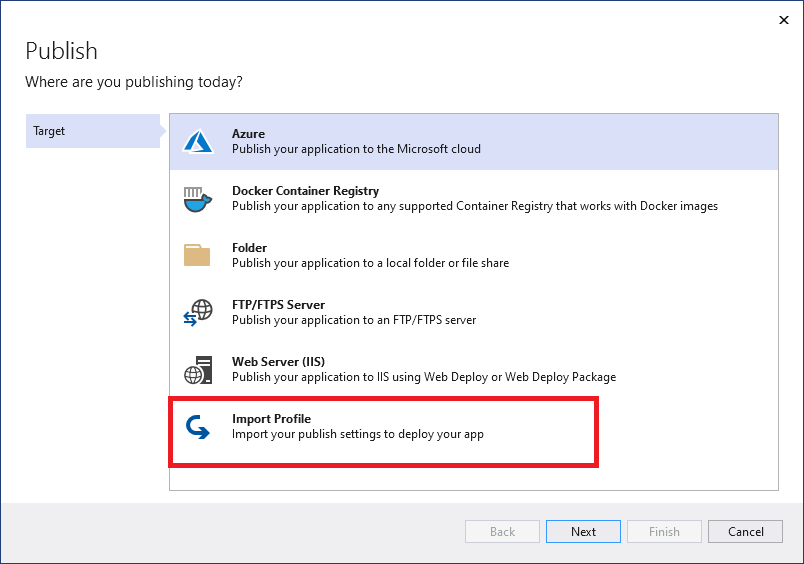The height and width of the screenshot is (564, 804).
Task: Click 'Publish your application to the Microsoft cloud' text
Action: [x=356, y=149]
